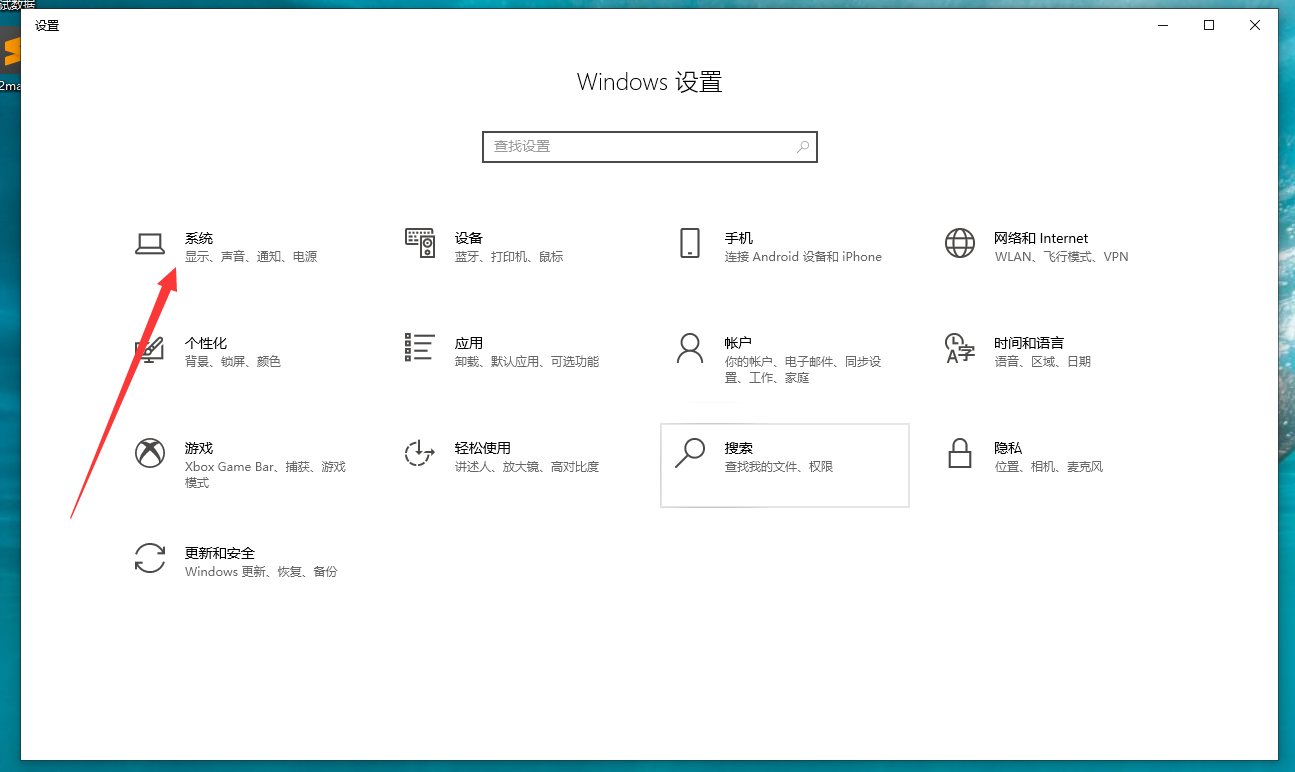This screenshot has height=772, width=1295.
Task: Open the 应用 settings title
Action: click(x=469, y=343)
